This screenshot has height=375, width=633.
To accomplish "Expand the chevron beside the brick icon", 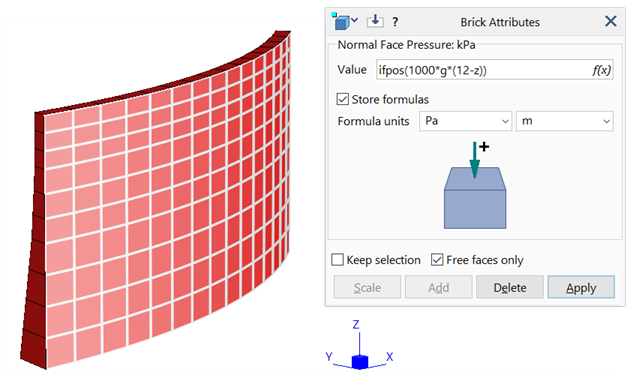I will pos(354,20).
